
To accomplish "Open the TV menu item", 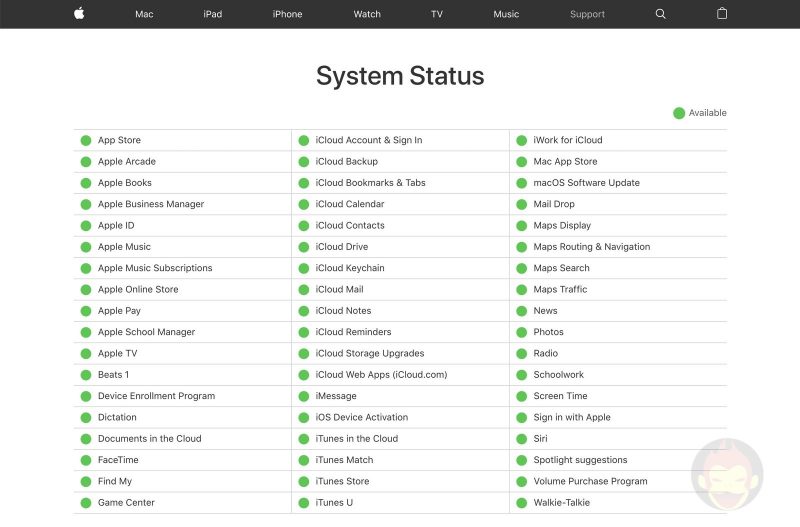I will (x=437, y=14).
